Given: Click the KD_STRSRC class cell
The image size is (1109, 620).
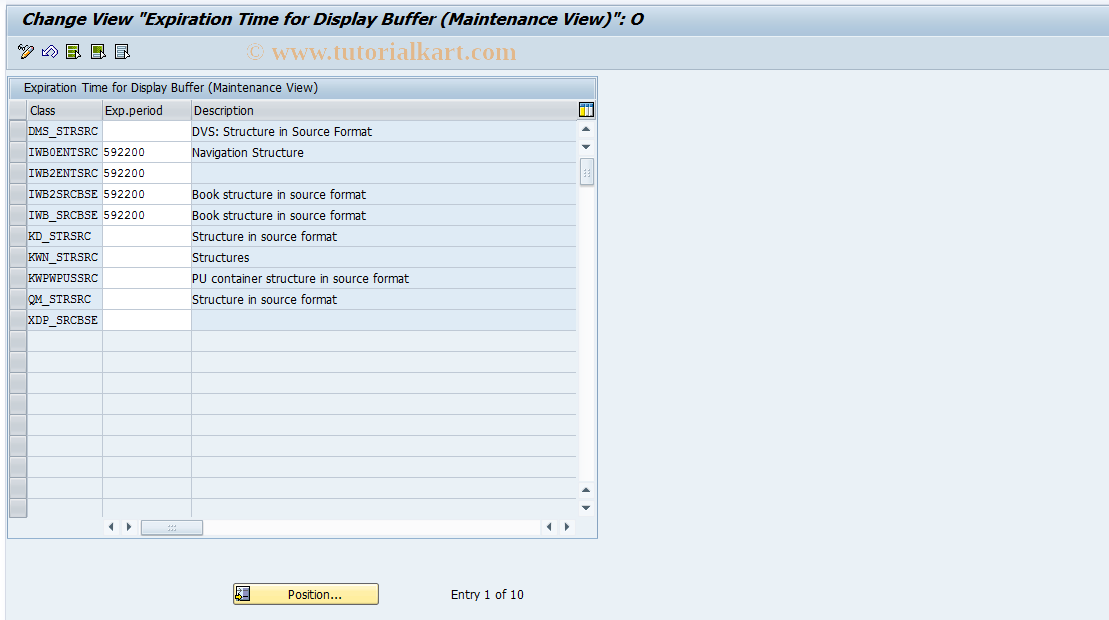Looking at the screenshot, I should coord(65,236).
